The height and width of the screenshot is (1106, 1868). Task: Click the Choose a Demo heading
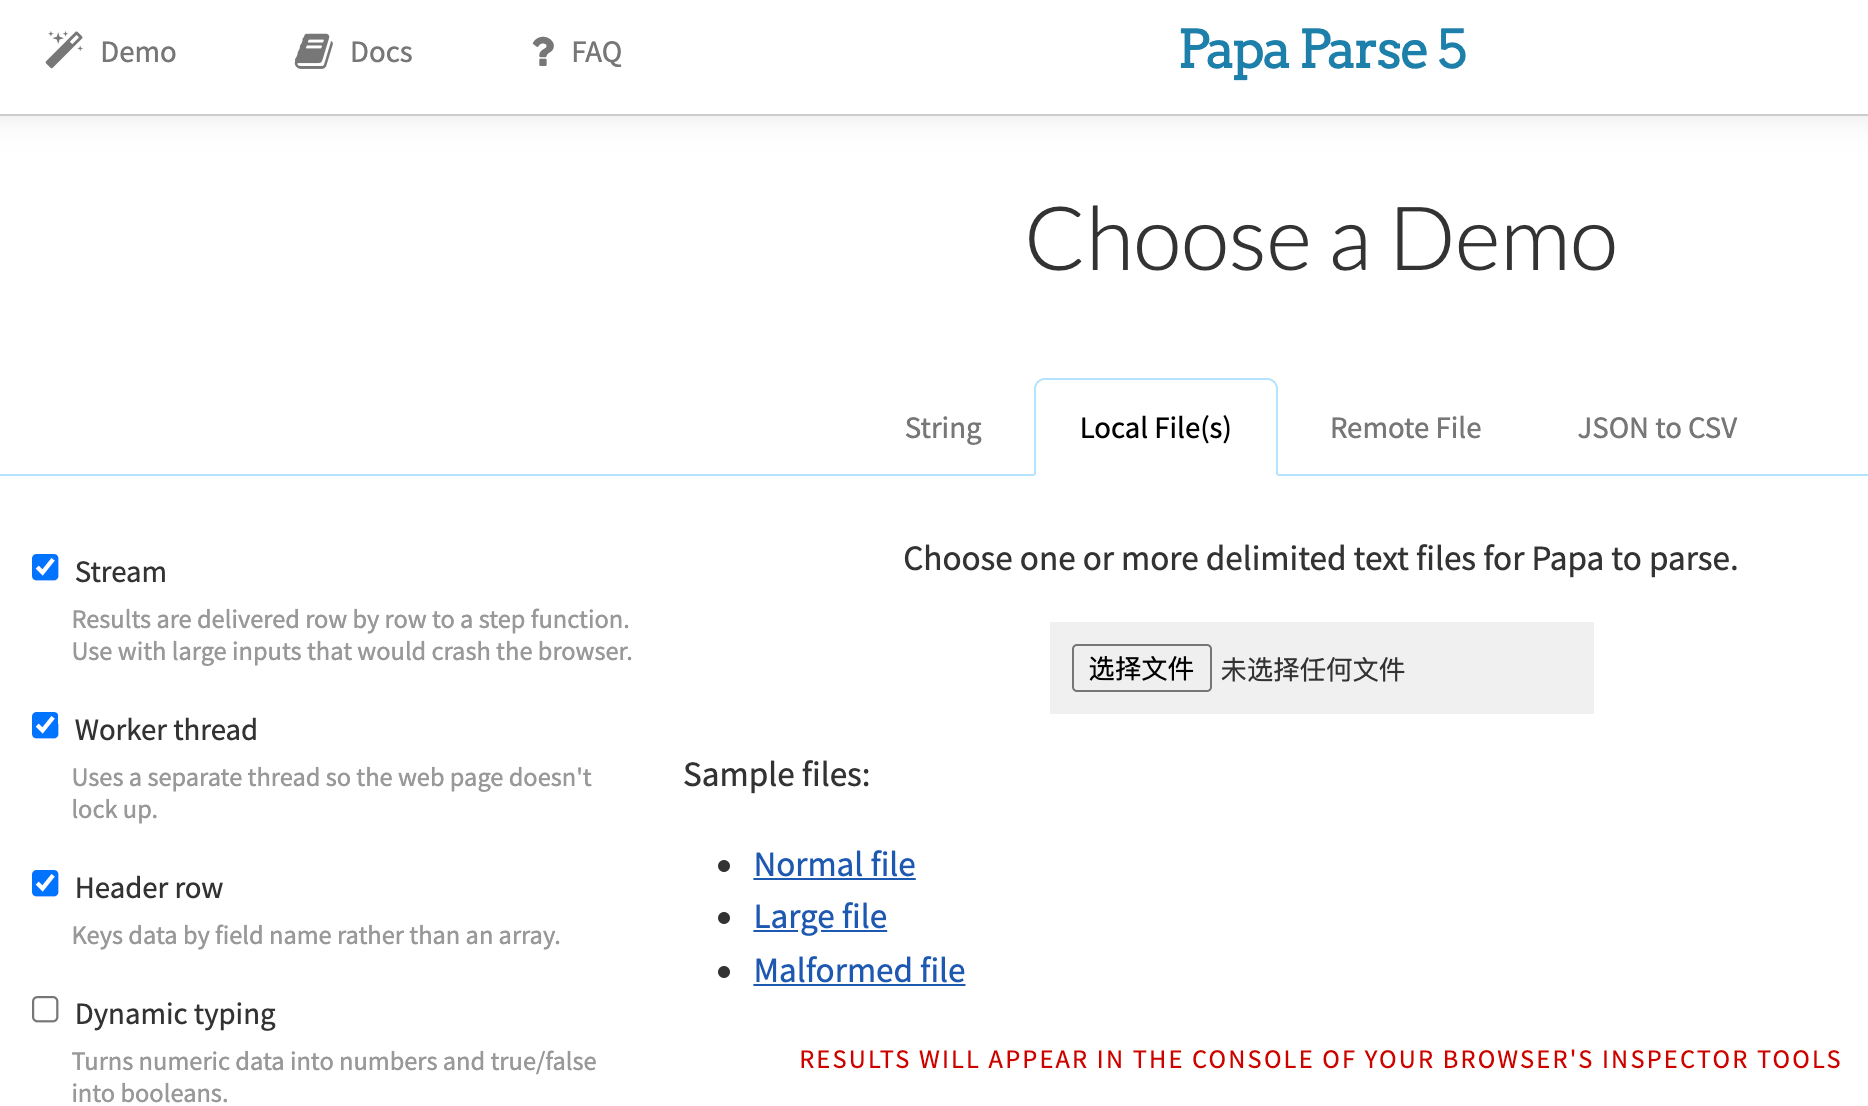[x=1321, y=240]
